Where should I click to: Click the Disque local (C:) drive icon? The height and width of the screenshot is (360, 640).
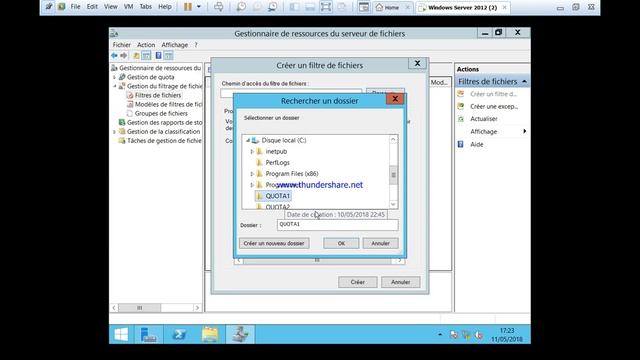point(256,140)
